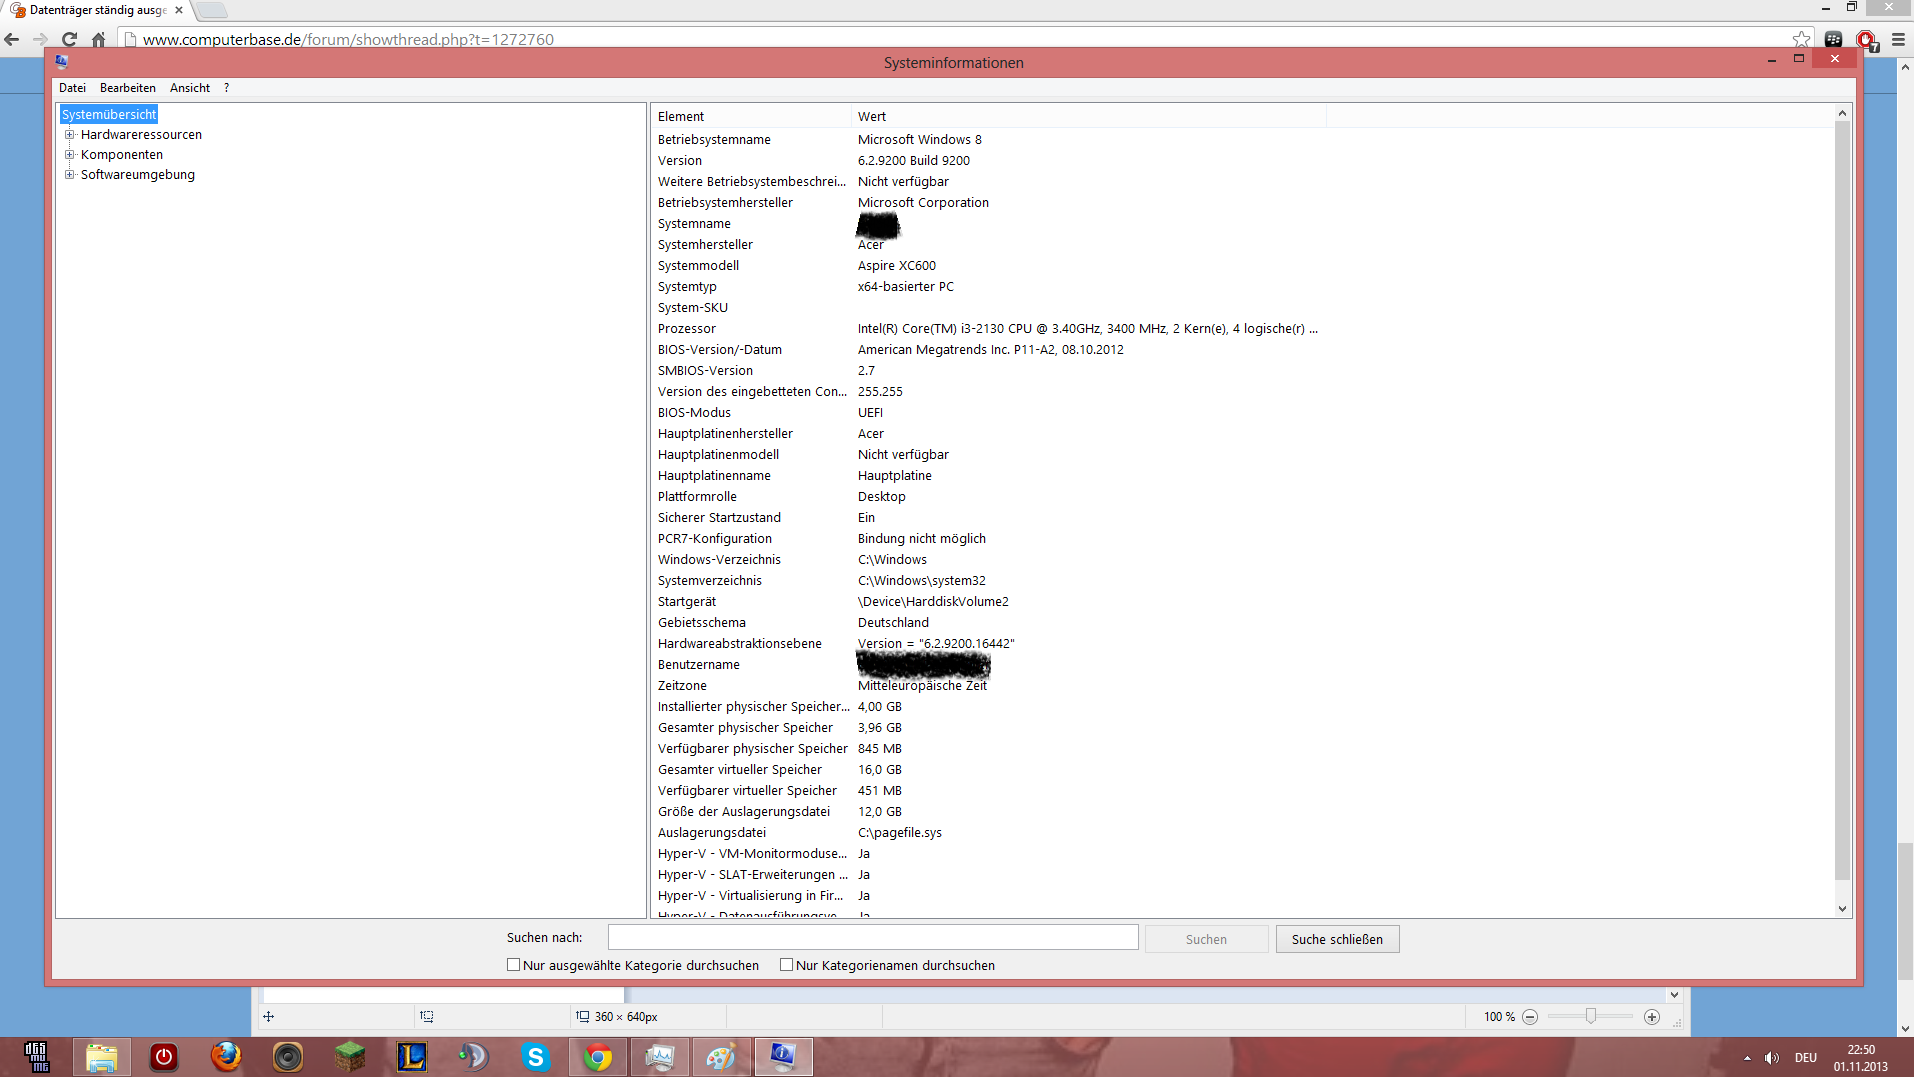This screenshot has height=1080, width=1920.
Task: Expand the Hardwareressourcen tree node
Action: point(70,135)
